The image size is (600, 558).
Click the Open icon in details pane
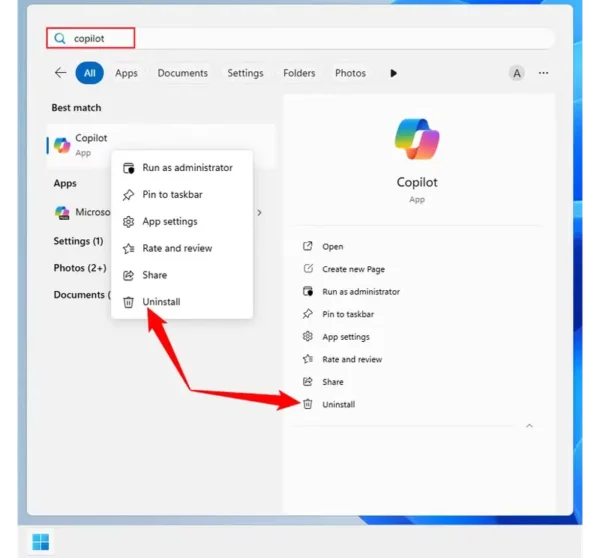[308, 246]
